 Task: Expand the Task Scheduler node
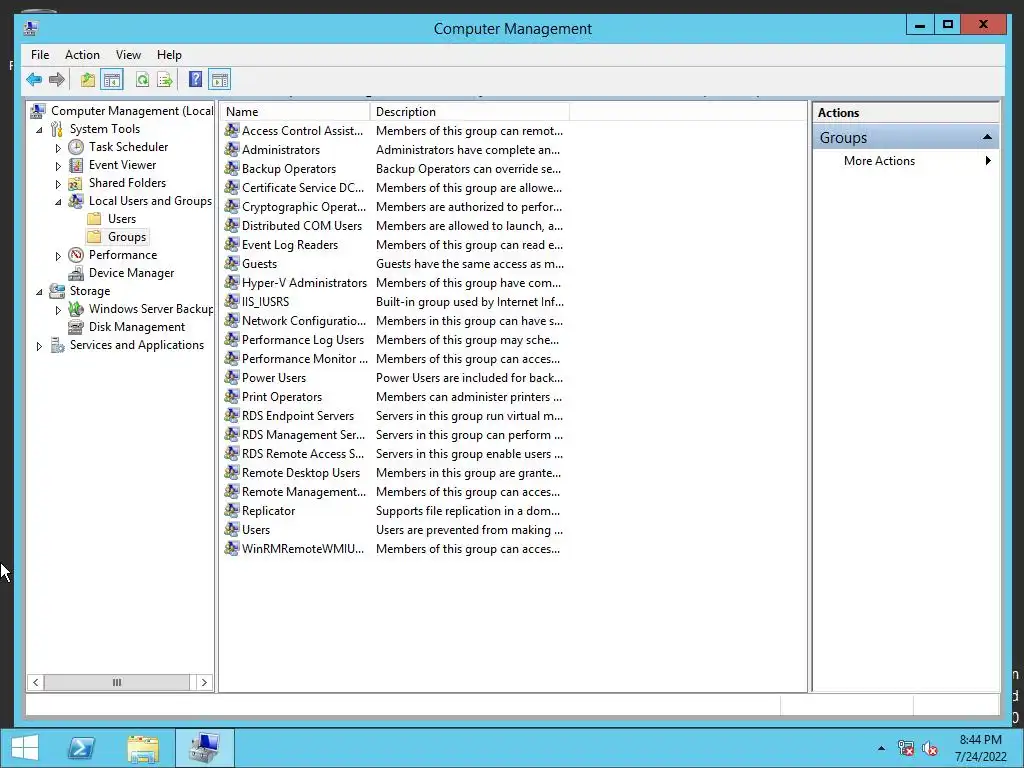tap(58, 148)
